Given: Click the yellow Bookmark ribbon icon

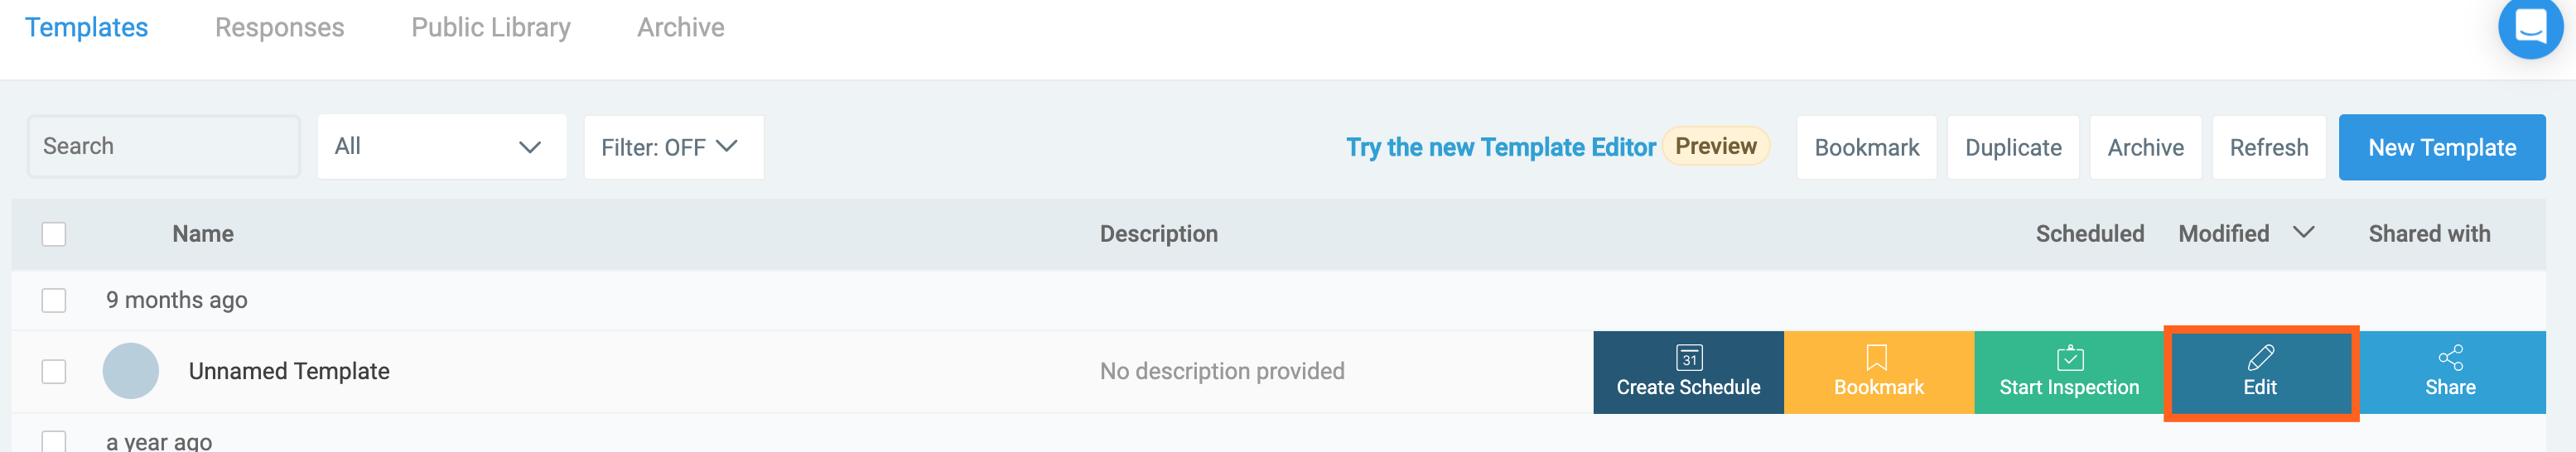Looking at the screenshot, I should click(1877, 358).
